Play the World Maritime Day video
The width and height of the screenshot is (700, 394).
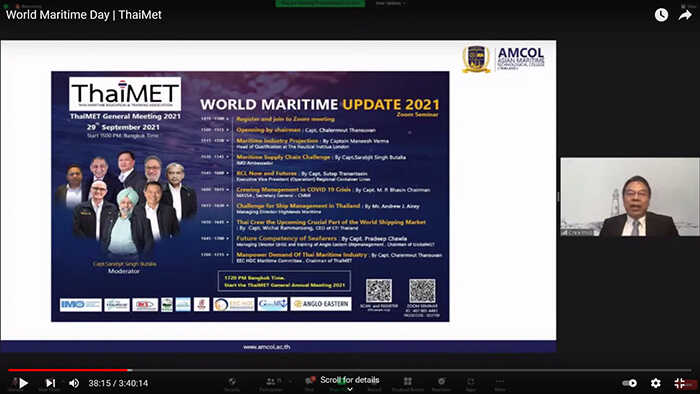point(24,383)
